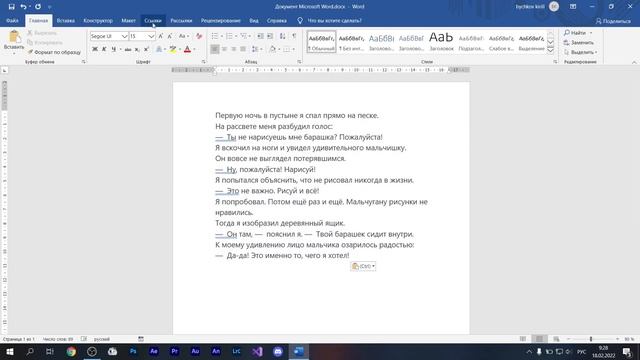Click the align right icon
640x360 pixels.
(x=233, y=49)
